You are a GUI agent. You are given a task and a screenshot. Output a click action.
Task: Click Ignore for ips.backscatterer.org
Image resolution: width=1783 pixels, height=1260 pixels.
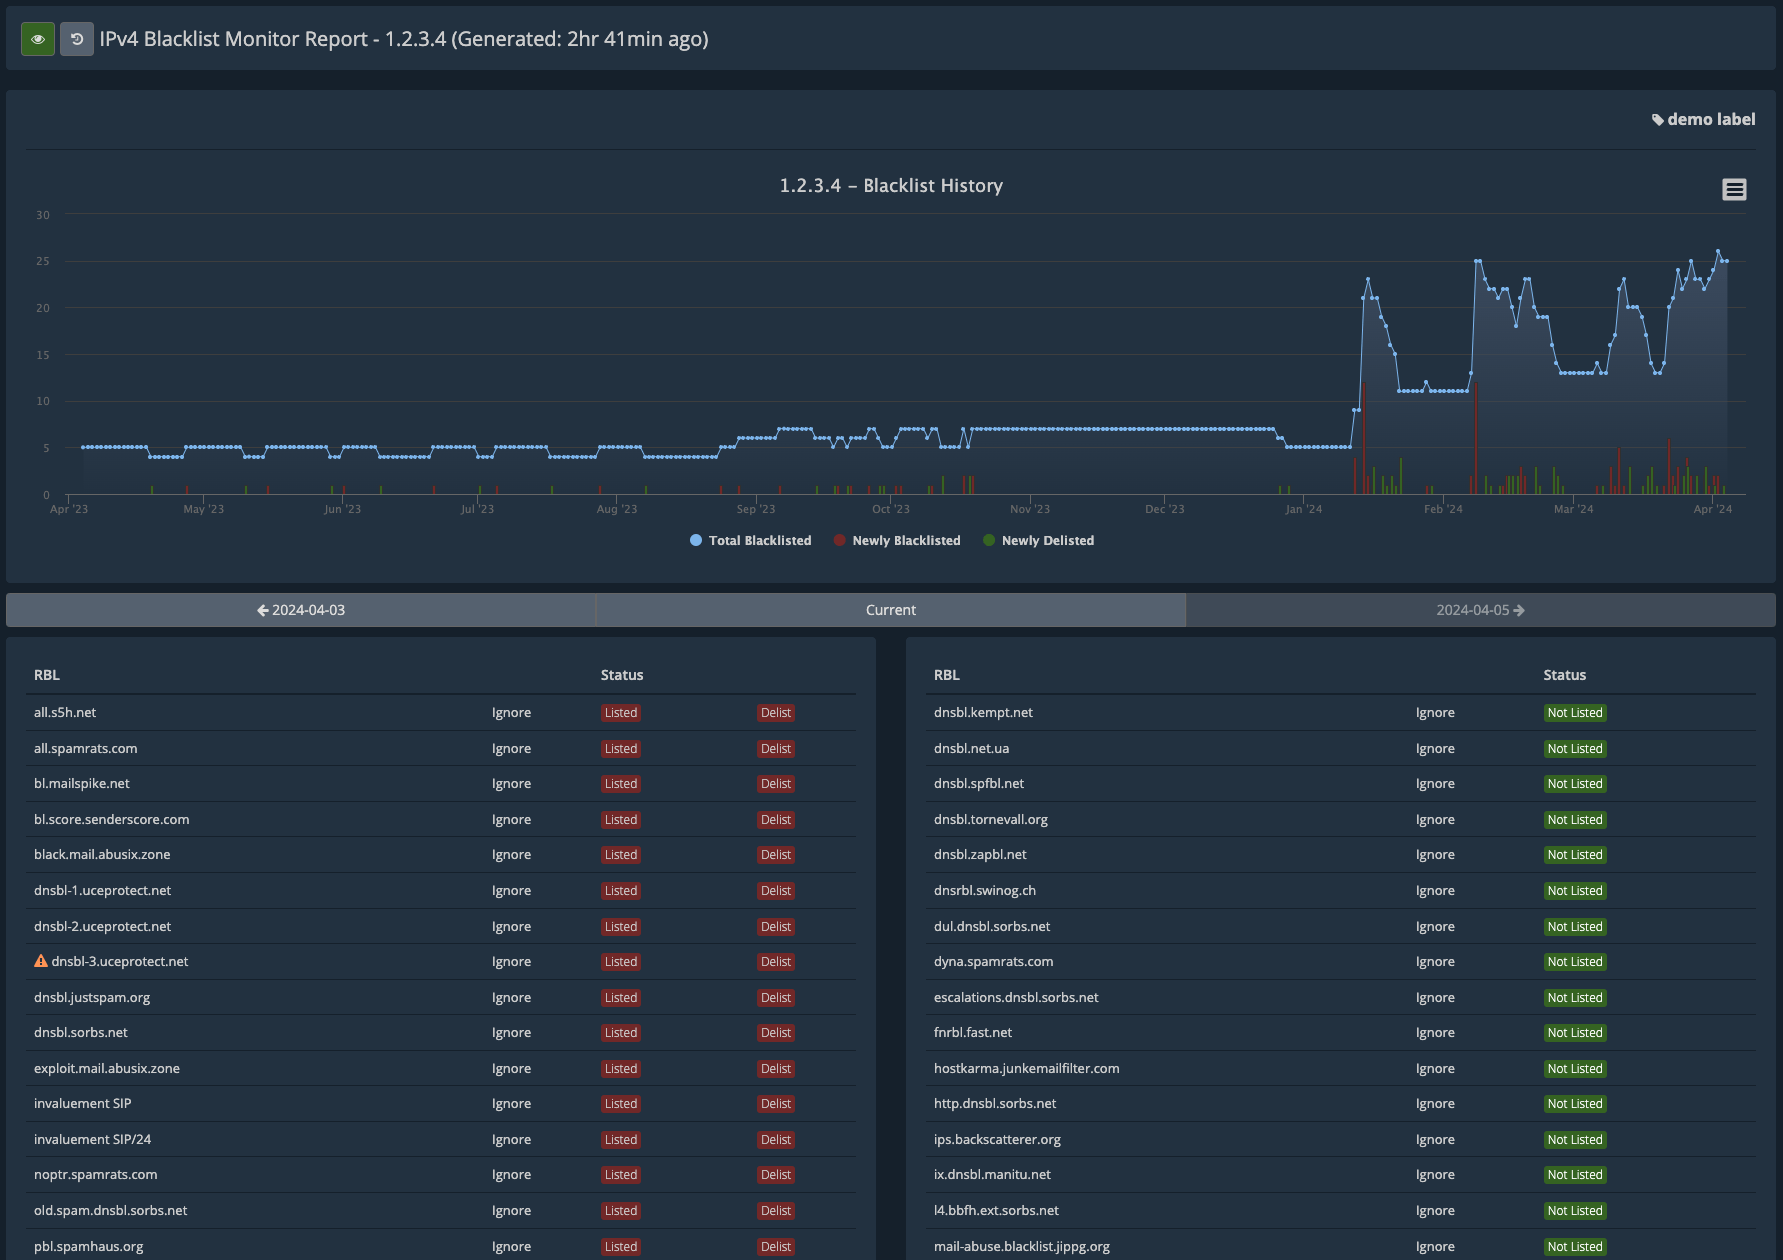1435,1140
